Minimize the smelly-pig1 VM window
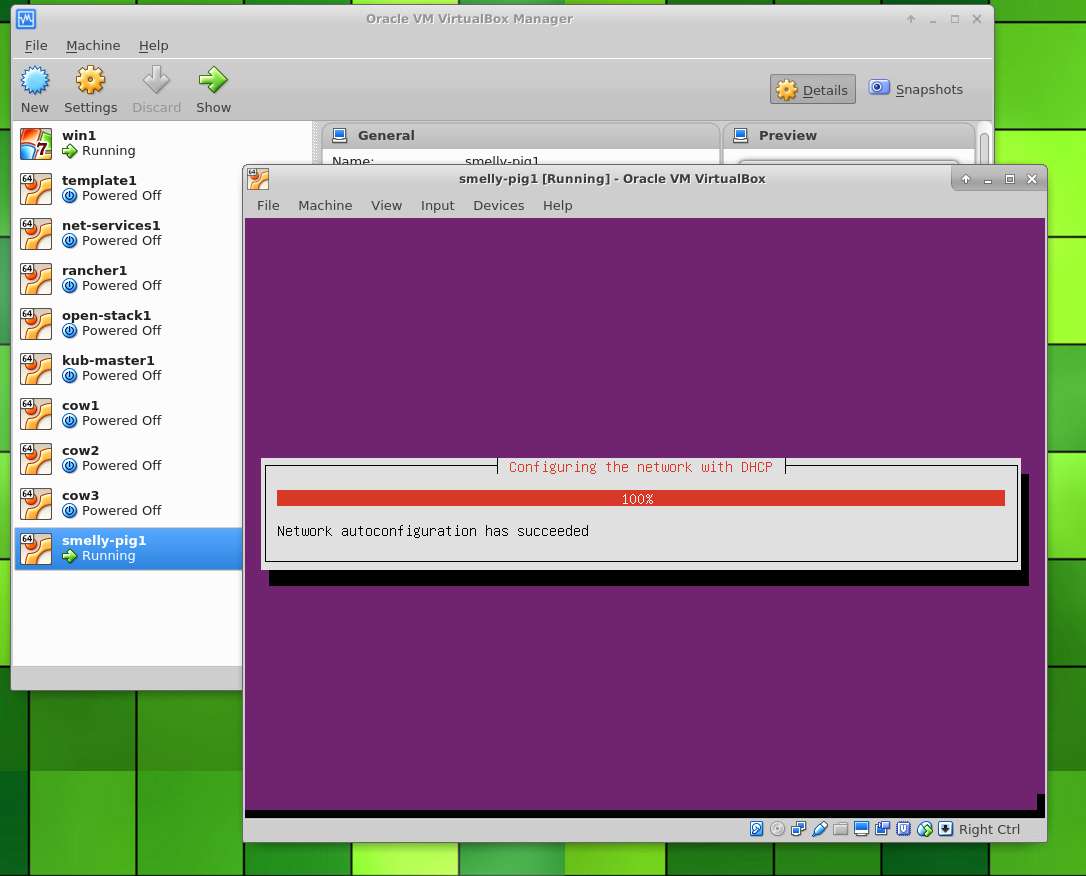Viewport: 1086px width, 876px height. coord(988,179)
